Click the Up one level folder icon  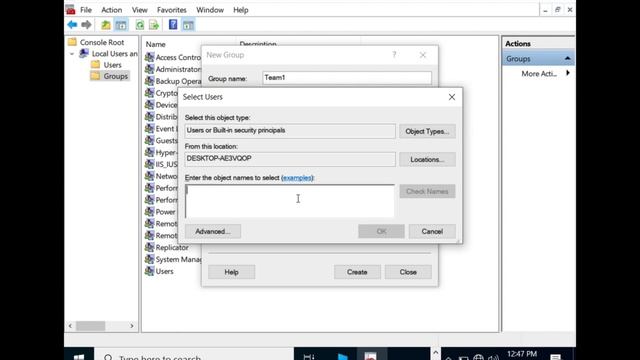(x=106, y=25)
